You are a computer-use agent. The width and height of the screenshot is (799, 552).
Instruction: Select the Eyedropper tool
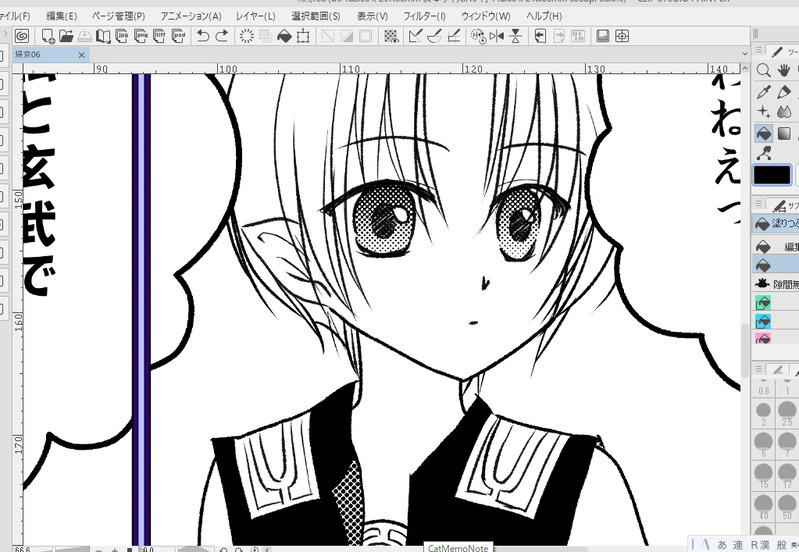[763, 91]
